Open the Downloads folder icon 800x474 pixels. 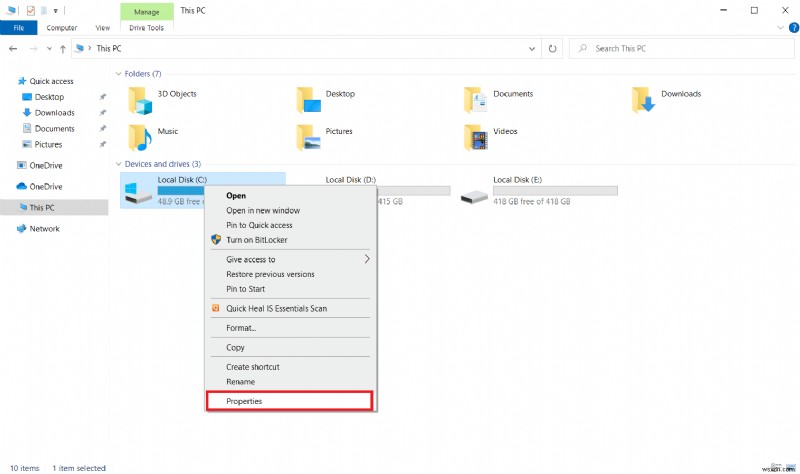coord(643,100)
